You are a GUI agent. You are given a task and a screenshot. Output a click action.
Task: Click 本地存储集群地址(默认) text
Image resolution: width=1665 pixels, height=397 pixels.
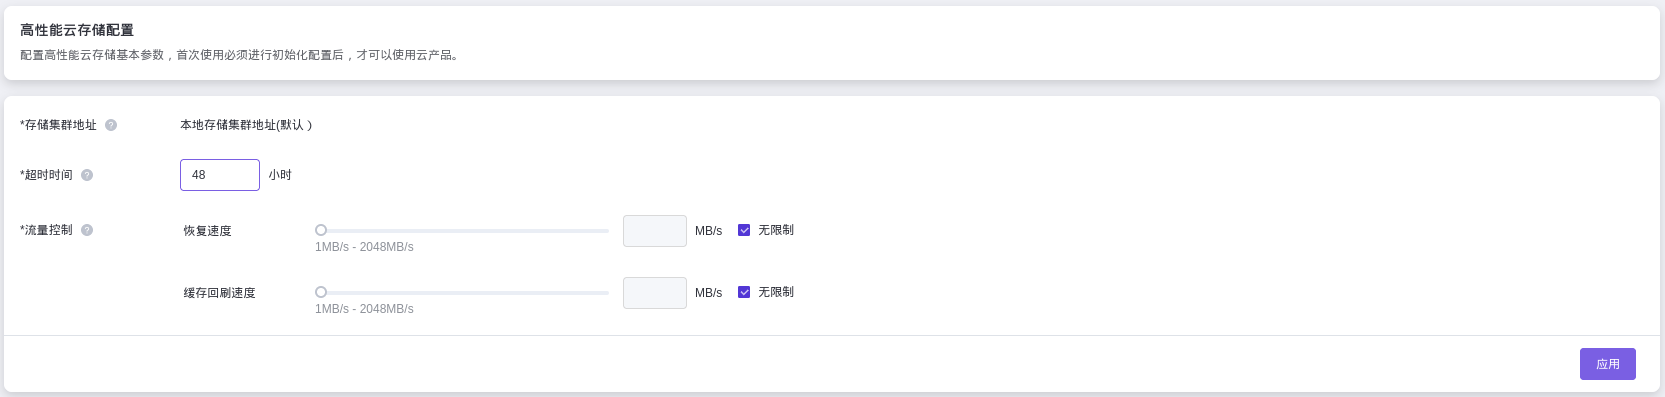(246, 125)
